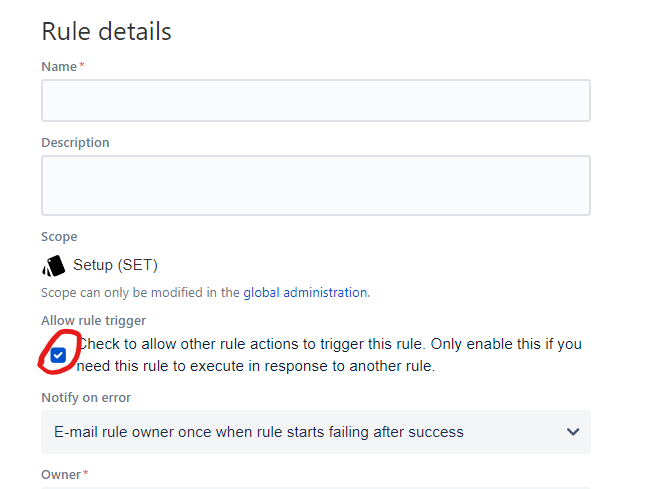The height and width of the screenshot is (489, 645).
Task: Uncheck the Allow rule trigger checkbox
Action: (59, 355)
